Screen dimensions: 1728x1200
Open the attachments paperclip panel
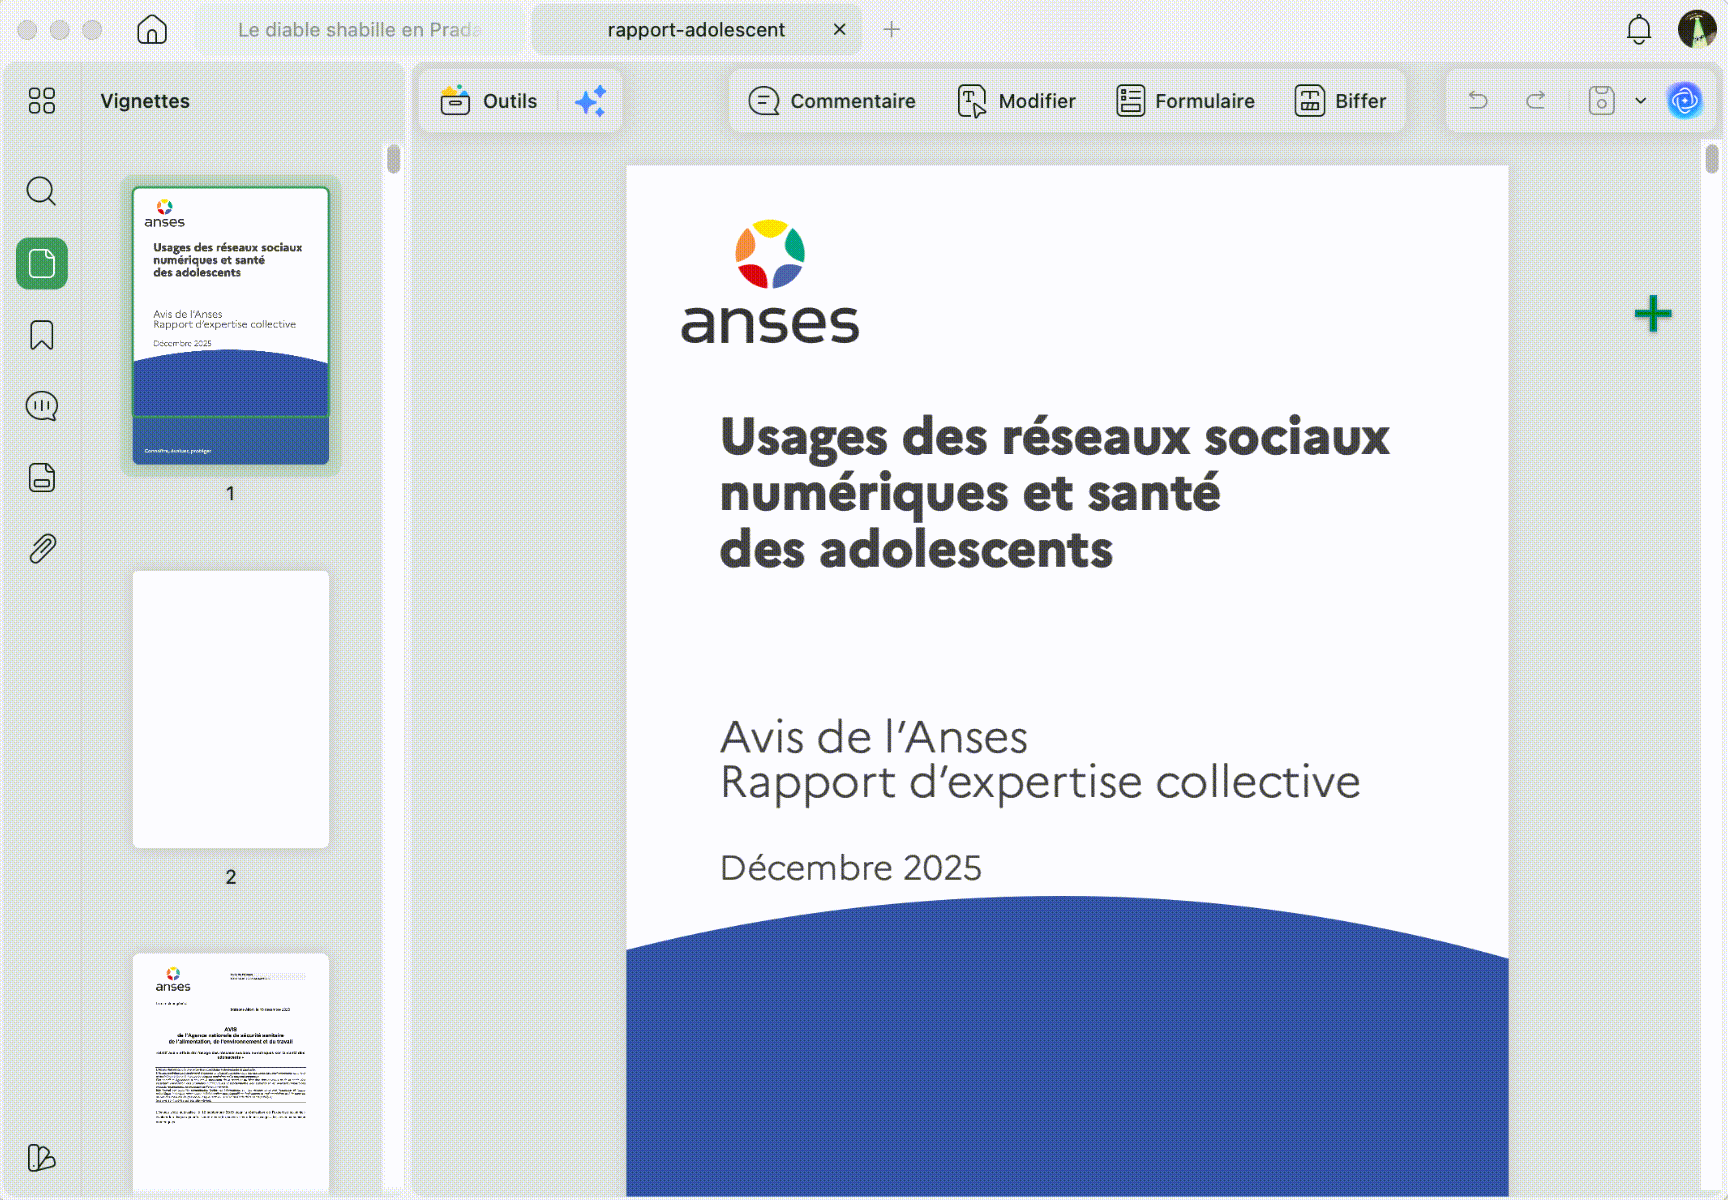click(x=42, y=549)
